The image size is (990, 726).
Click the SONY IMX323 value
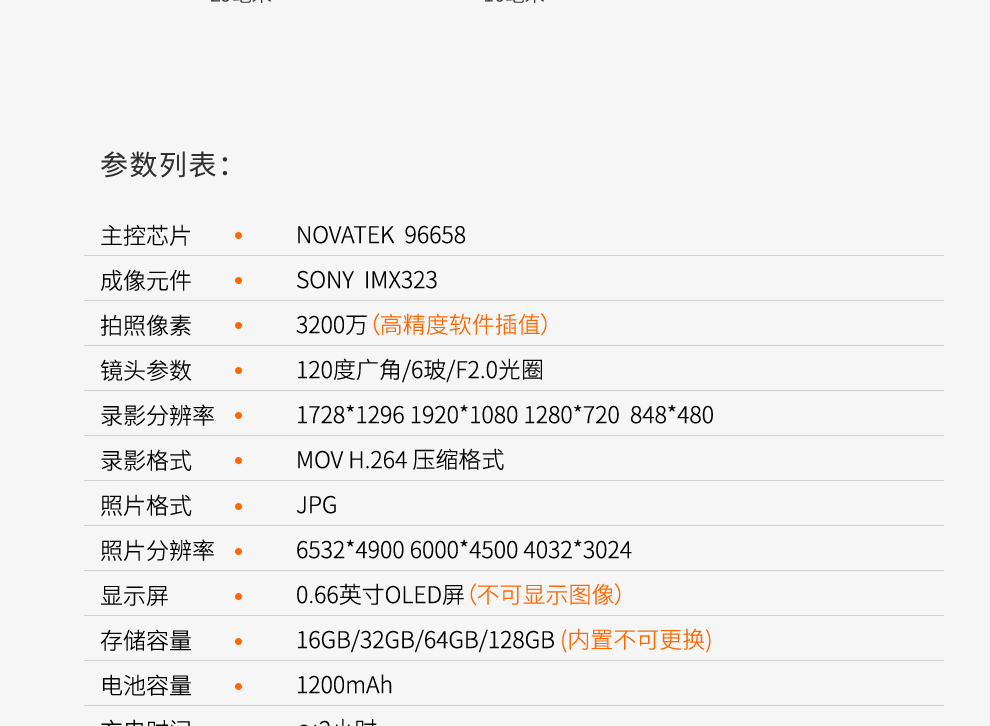click(367, 280)
